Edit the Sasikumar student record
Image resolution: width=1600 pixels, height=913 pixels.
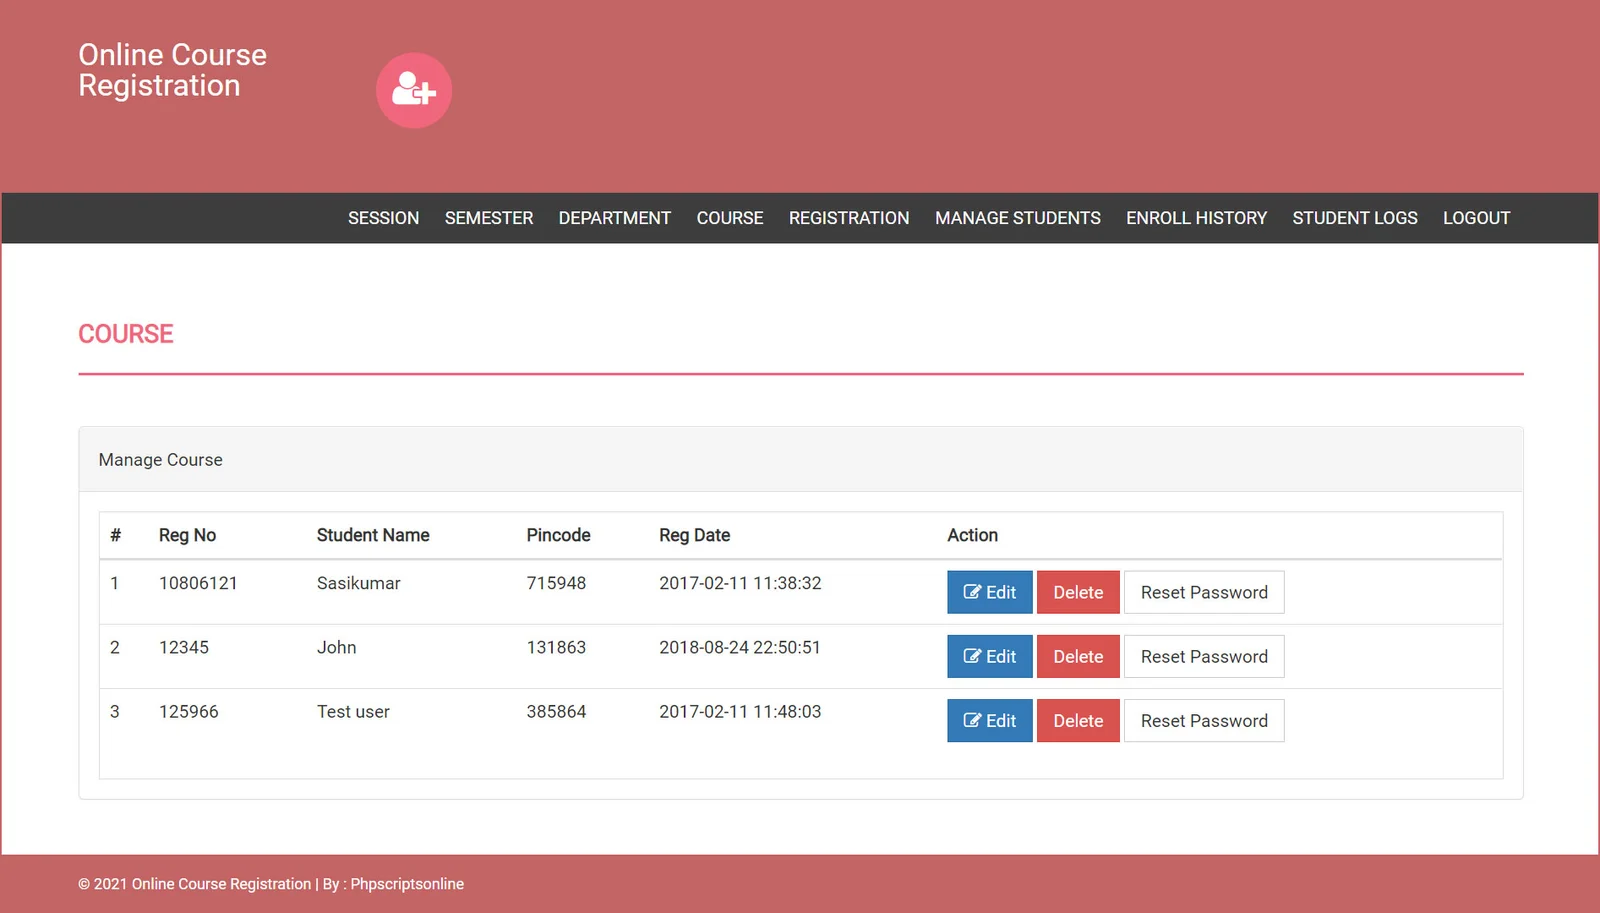pos(990,592)
